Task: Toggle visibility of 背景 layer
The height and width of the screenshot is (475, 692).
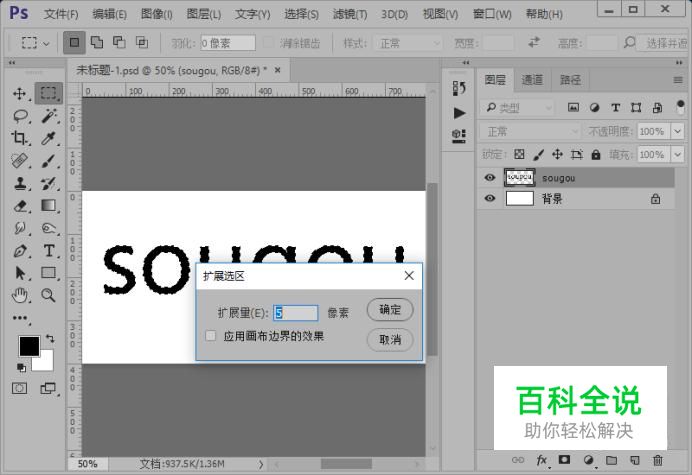Action: (x=489, y=199)
